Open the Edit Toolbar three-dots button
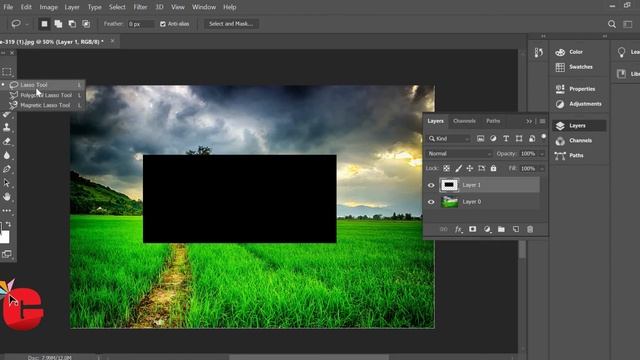The height and width of the screenshot is (360, 640). 7,211
